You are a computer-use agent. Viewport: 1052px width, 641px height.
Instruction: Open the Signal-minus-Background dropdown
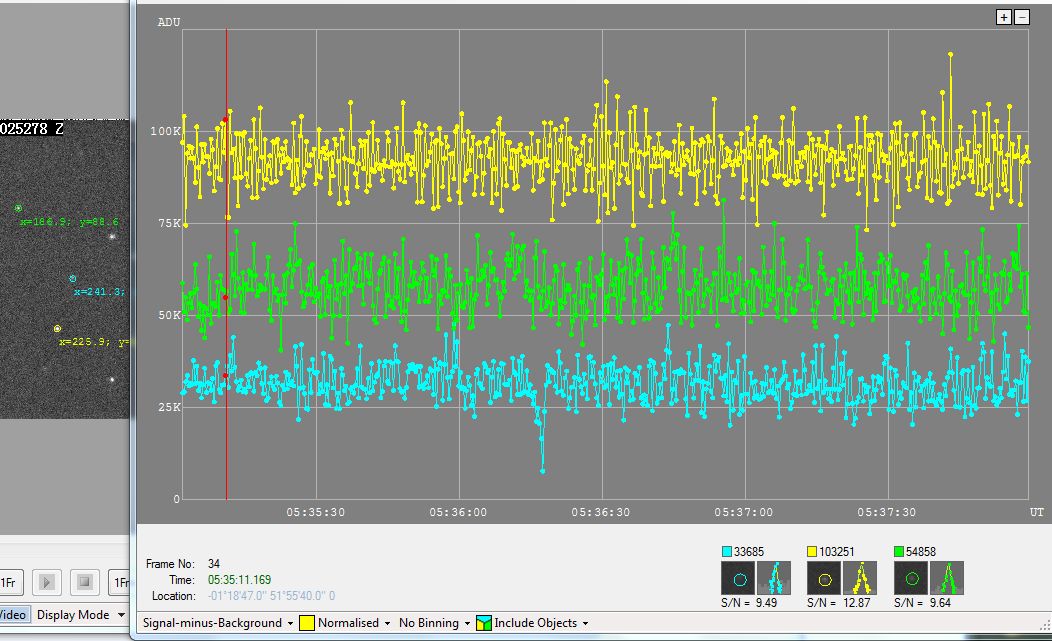(217, 623)
